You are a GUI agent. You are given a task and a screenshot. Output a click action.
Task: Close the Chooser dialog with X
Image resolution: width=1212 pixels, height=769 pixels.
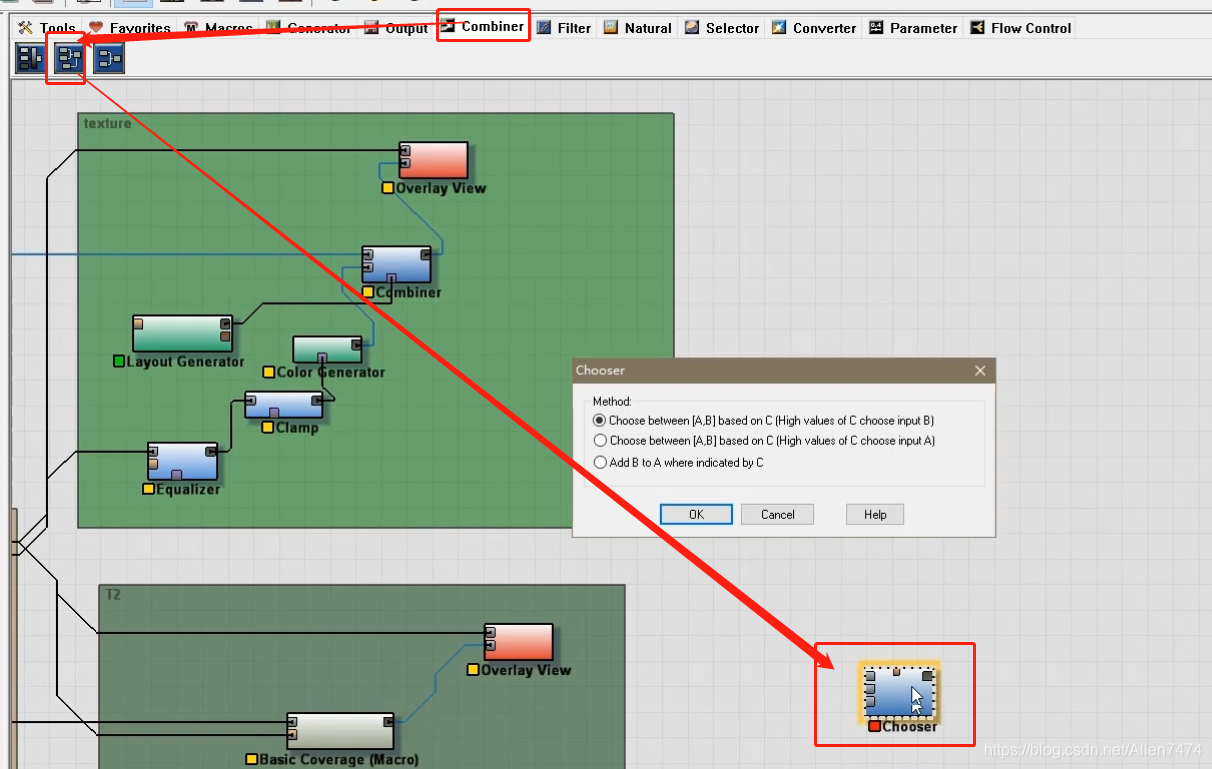coord(980,370)
